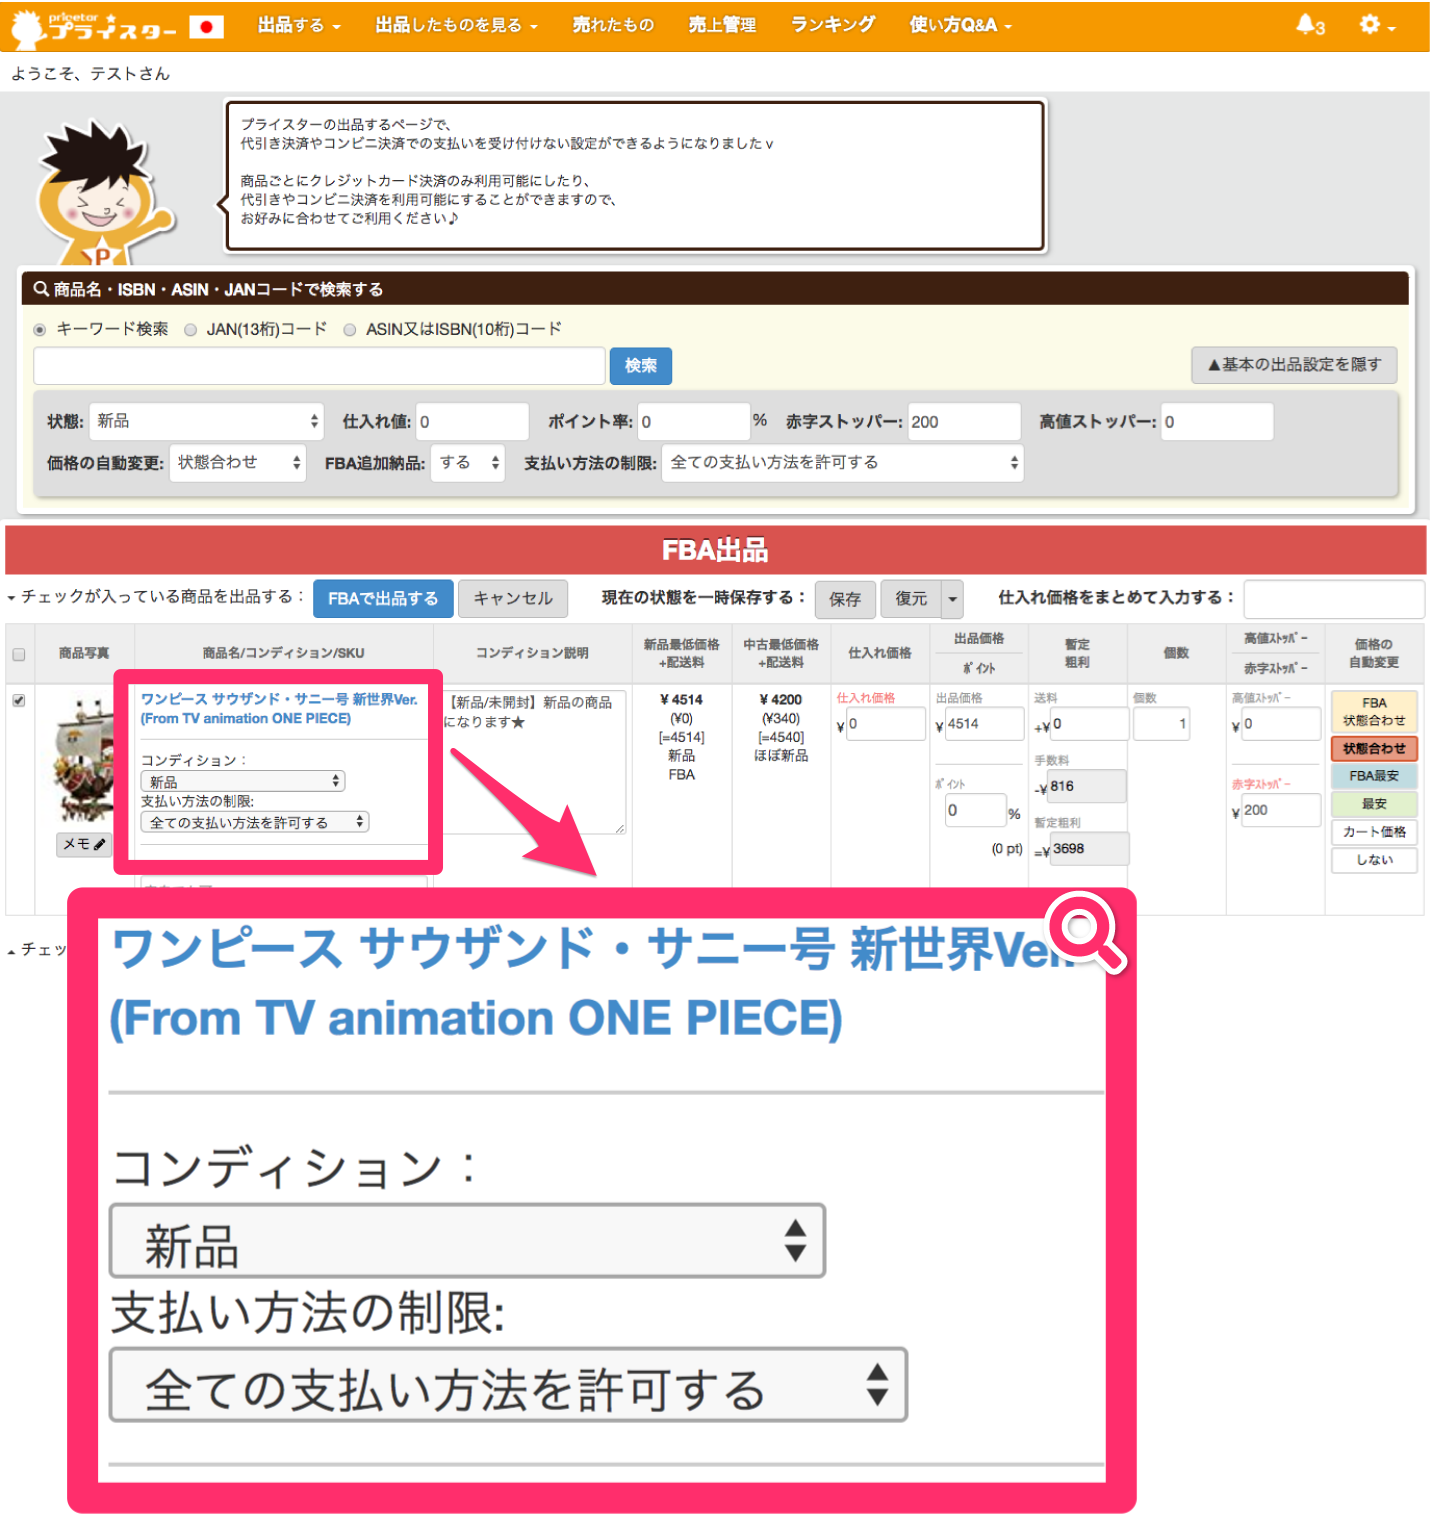Open the settings gear menu
This screenshot has width=1430, height=1533.
tap(1377, 25)
